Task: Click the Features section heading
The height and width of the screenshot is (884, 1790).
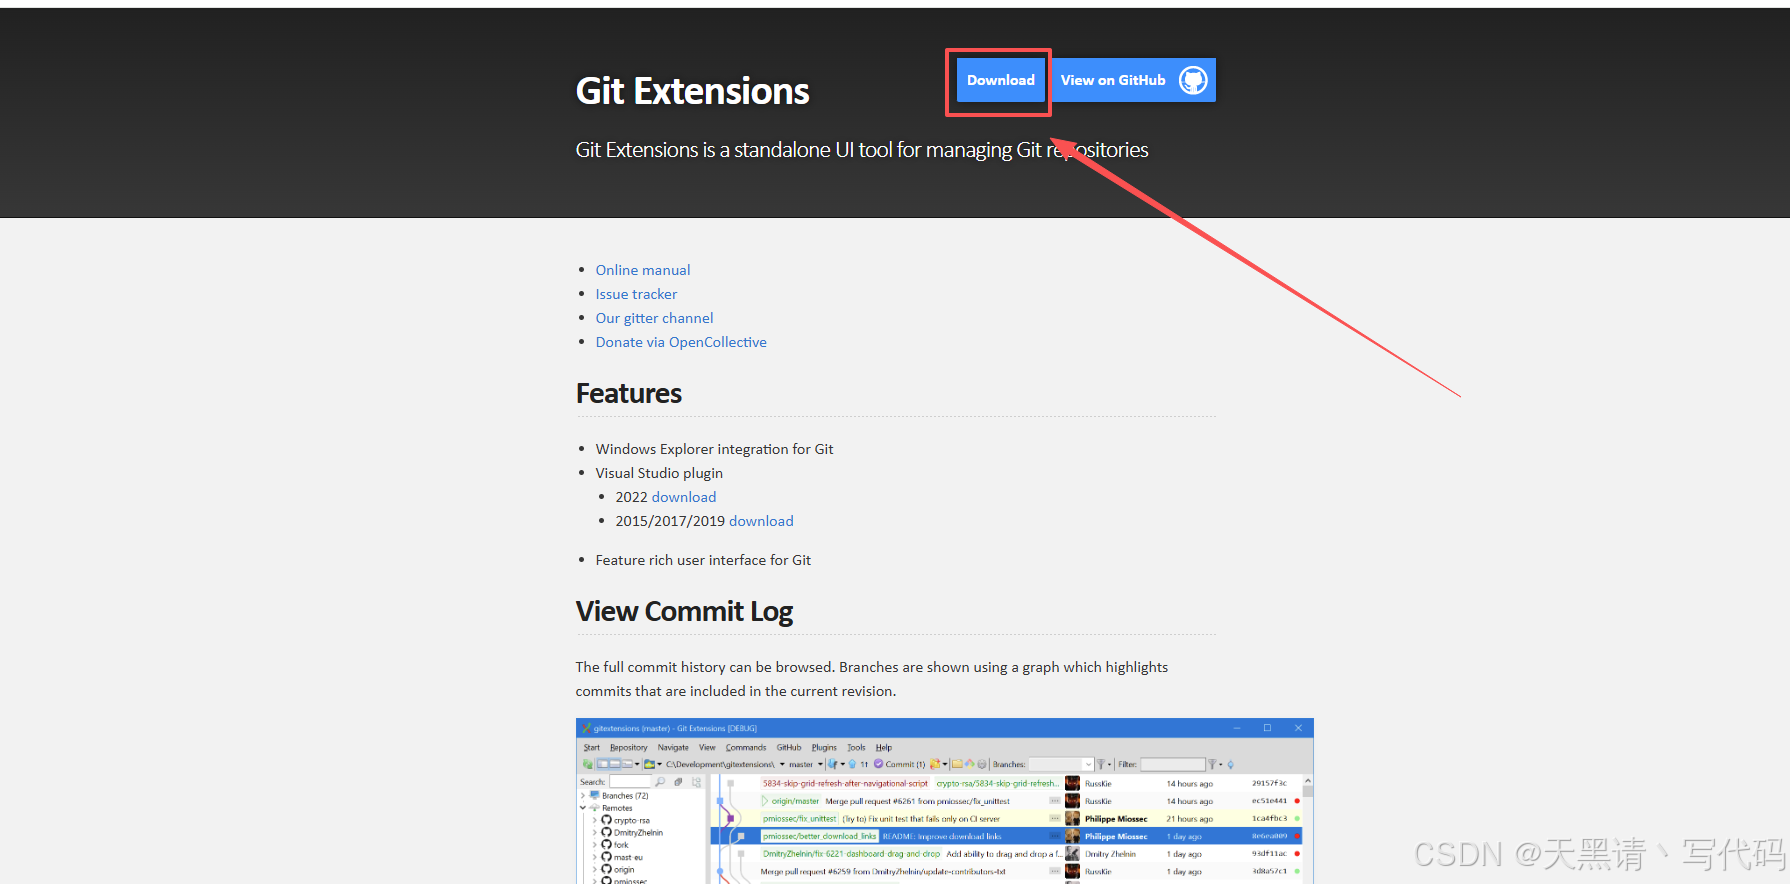Action: [x=629, y=394]
